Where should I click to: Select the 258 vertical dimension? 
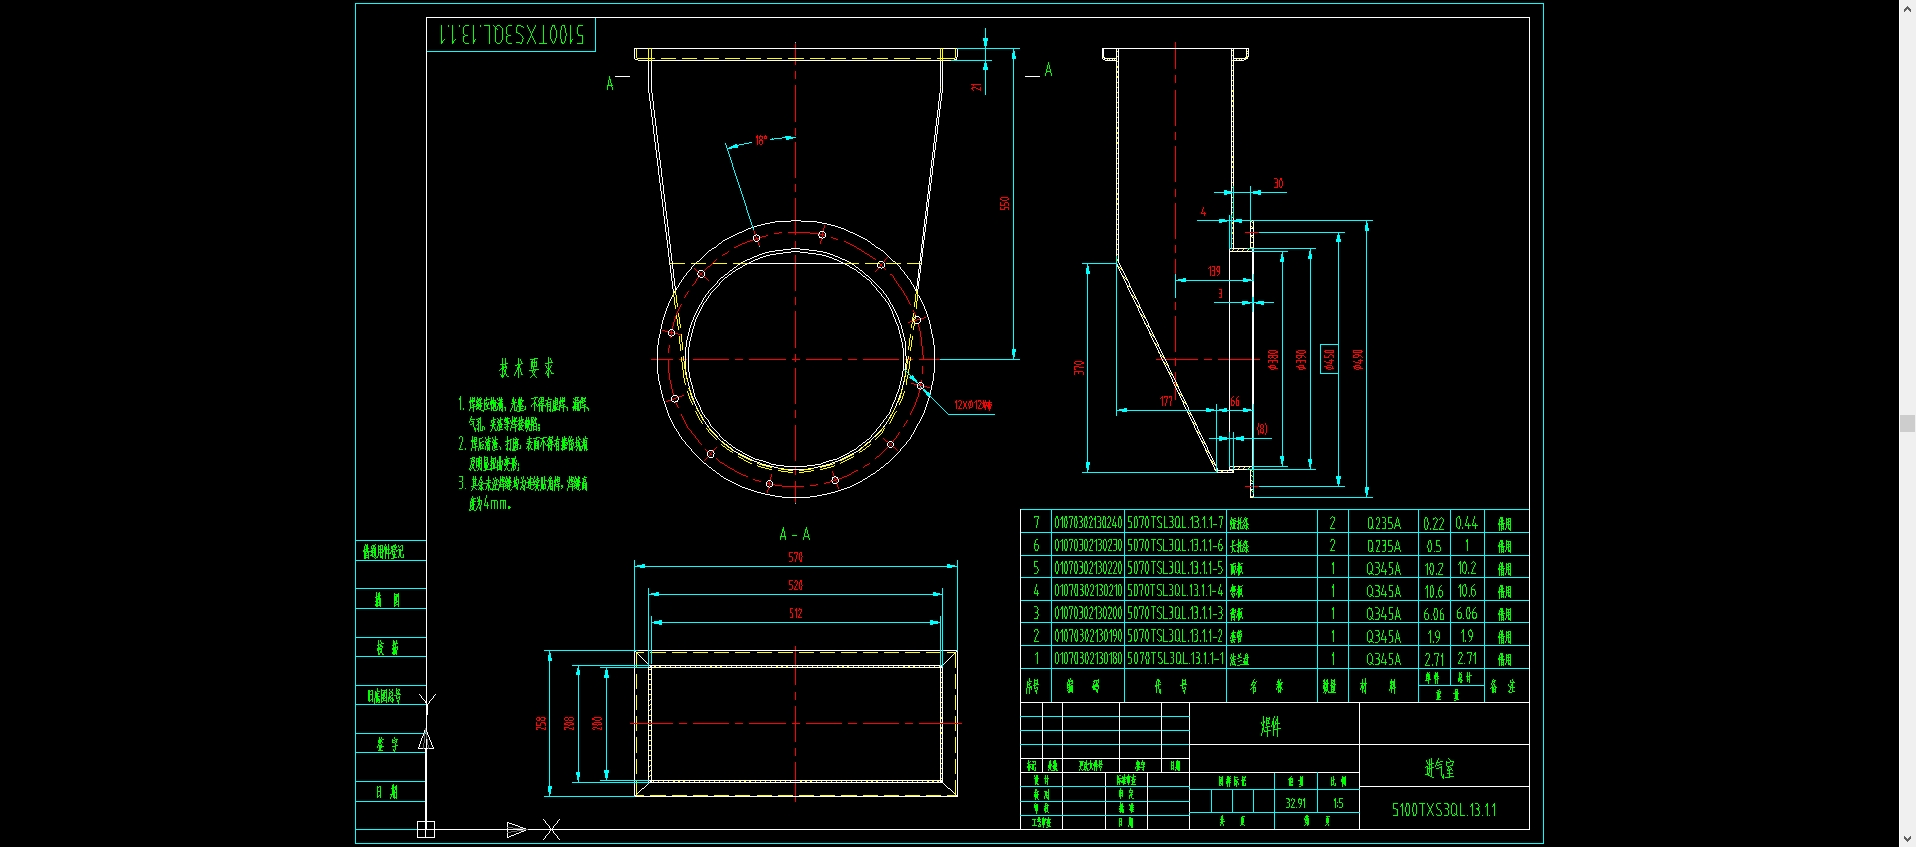pyautogui.click(x=541, y=723)
